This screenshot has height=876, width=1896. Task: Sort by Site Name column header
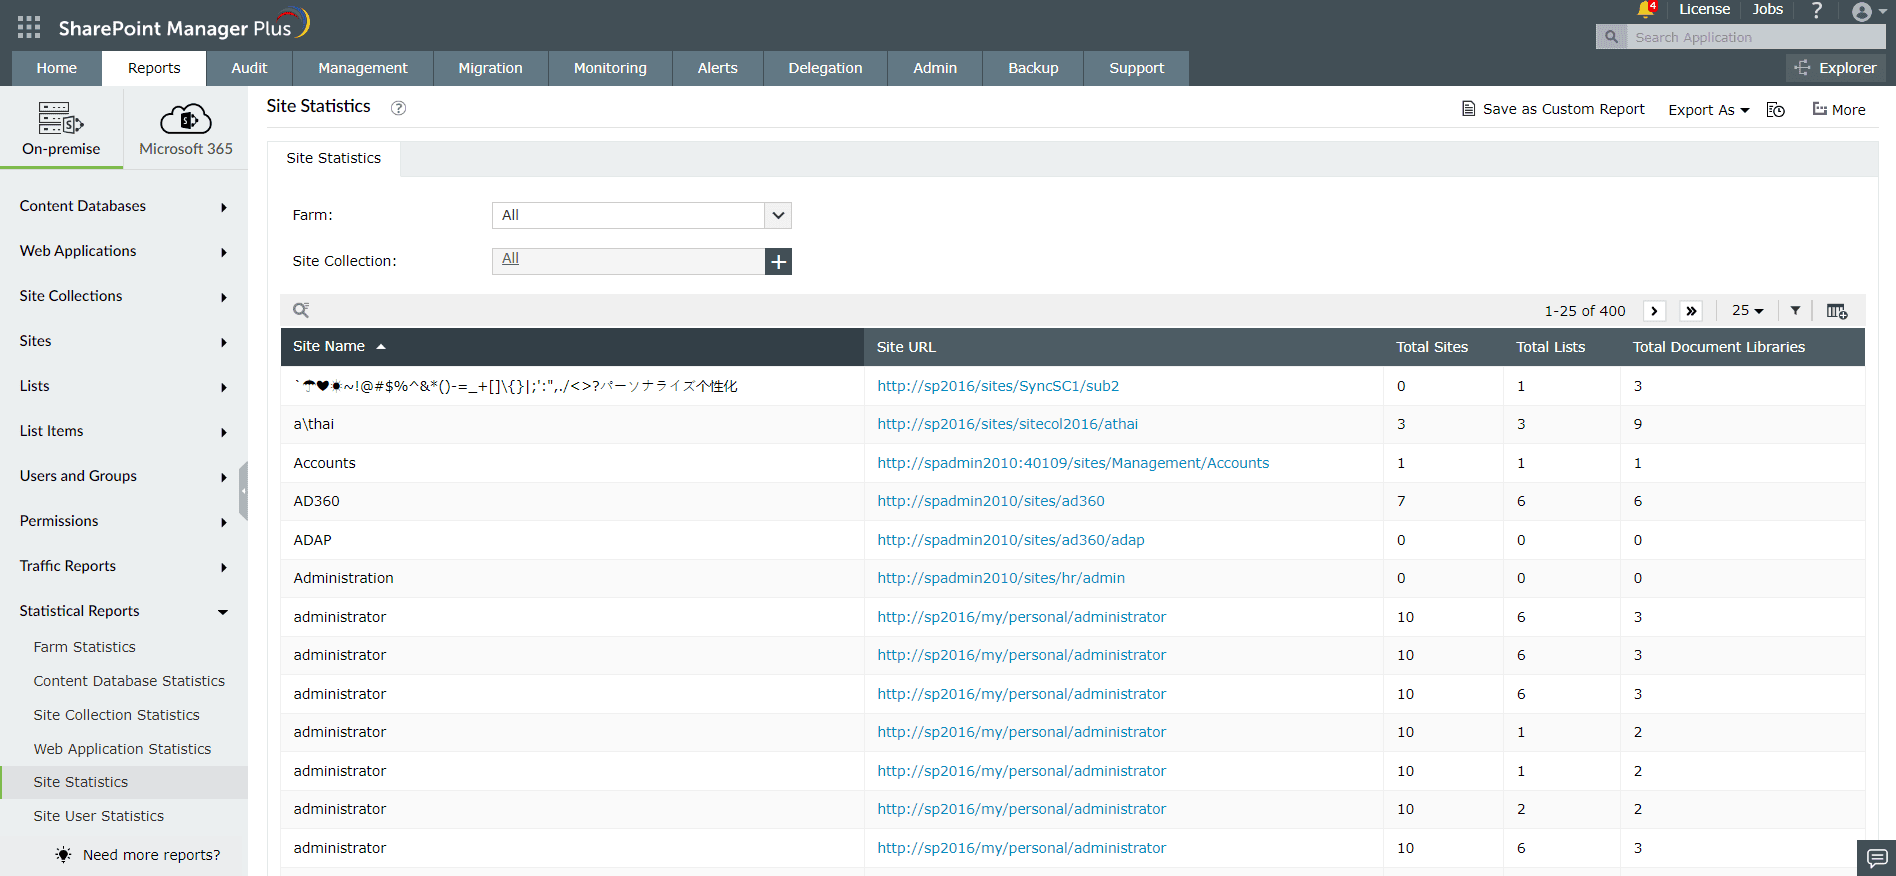(x=572, y=347)
